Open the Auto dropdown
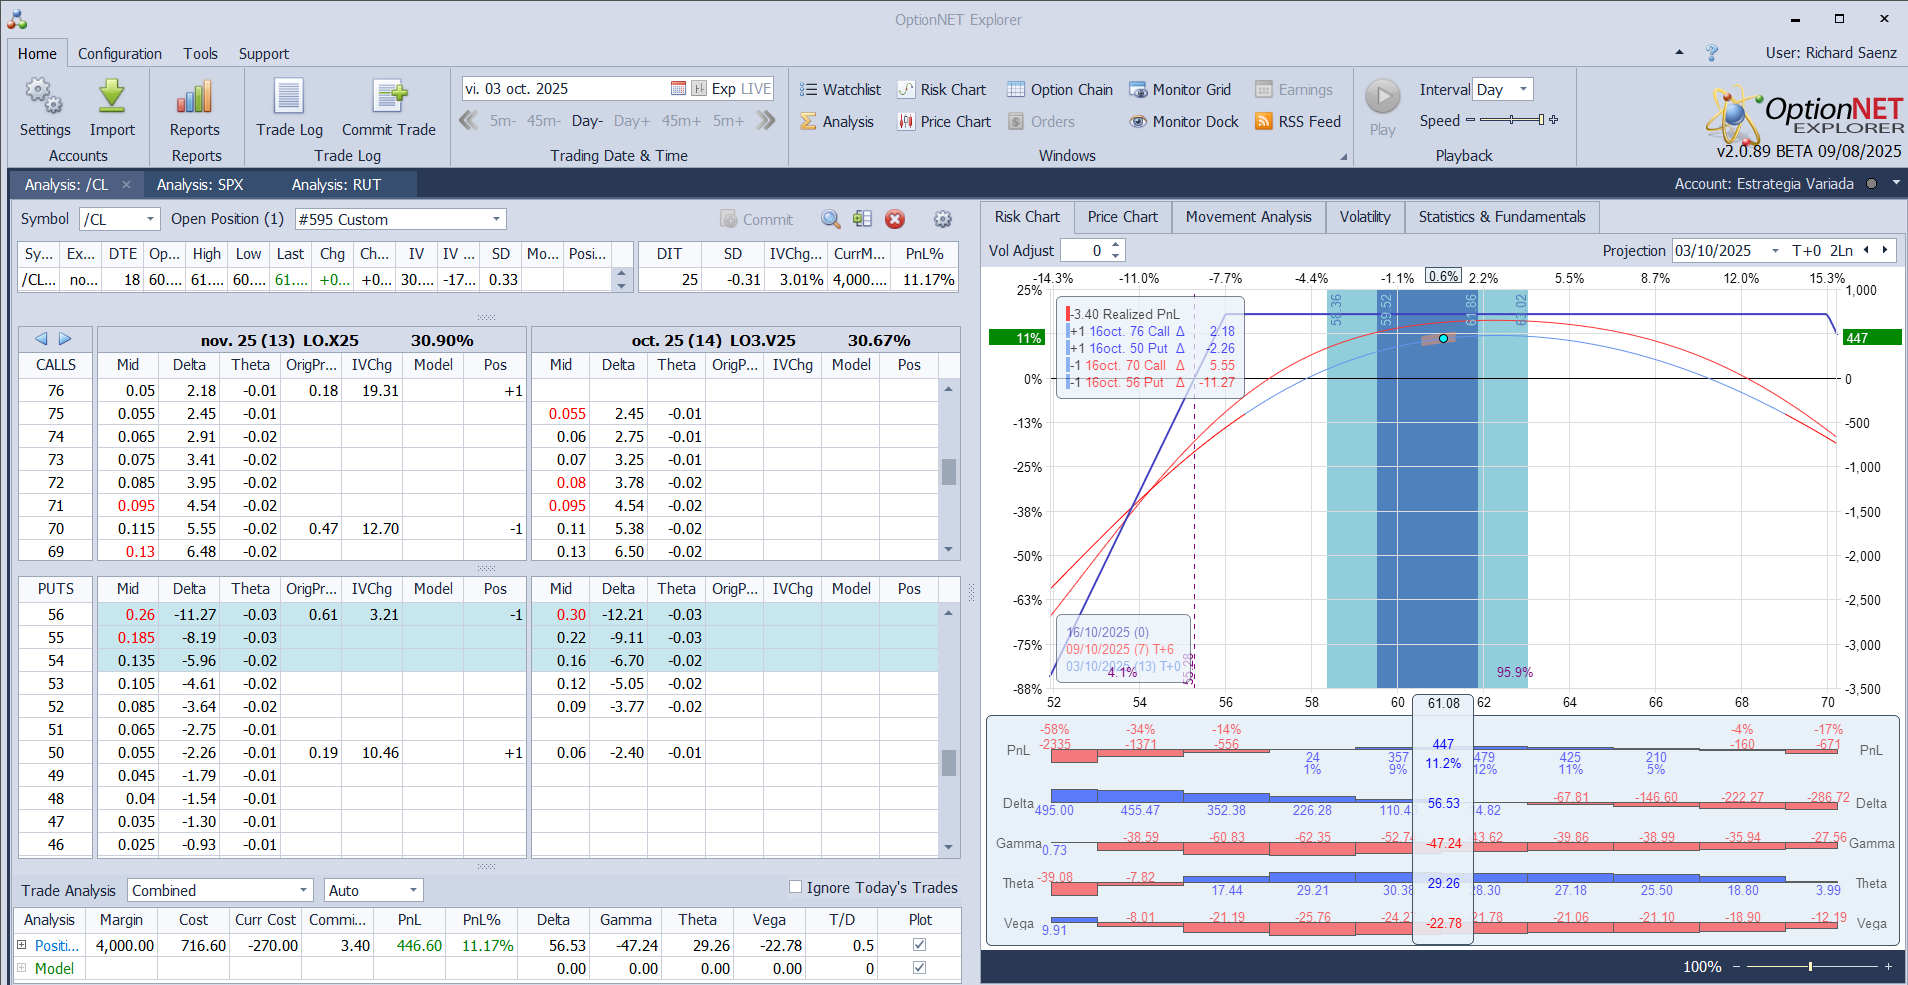 pos(413,890)
